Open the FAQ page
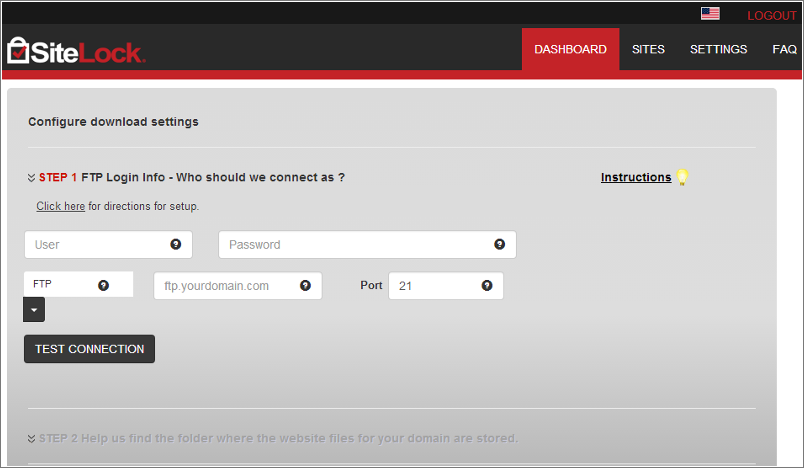Screen dimensions: 804x468 point(784,49)
